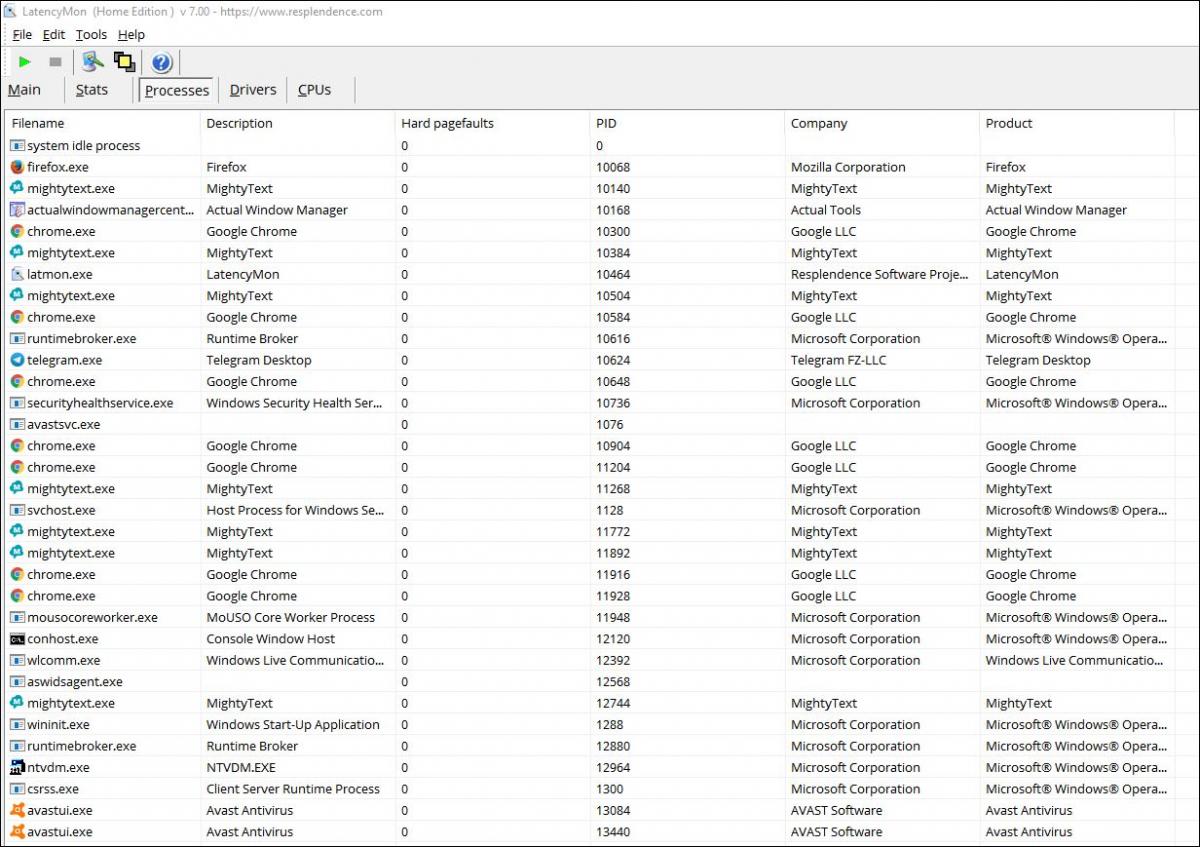
Task: Switch to the Drivers tab
Action: (252, 90)
